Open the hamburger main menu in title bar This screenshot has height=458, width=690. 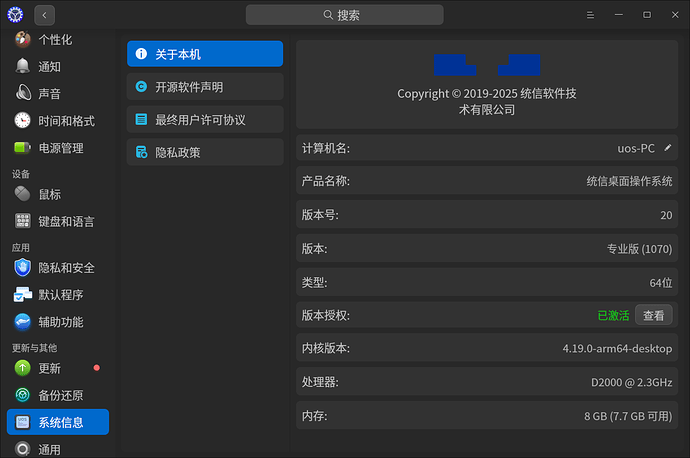[590, 15]
